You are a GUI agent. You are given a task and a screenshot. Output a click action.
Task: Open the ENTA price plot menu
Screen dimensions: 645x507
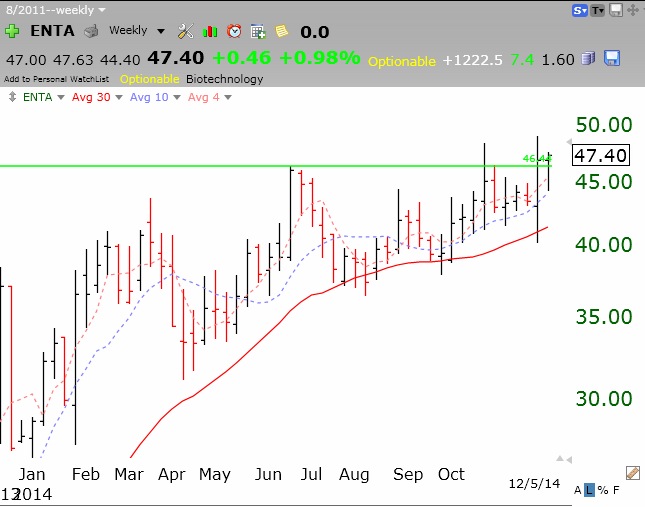[x=39, y=97]
